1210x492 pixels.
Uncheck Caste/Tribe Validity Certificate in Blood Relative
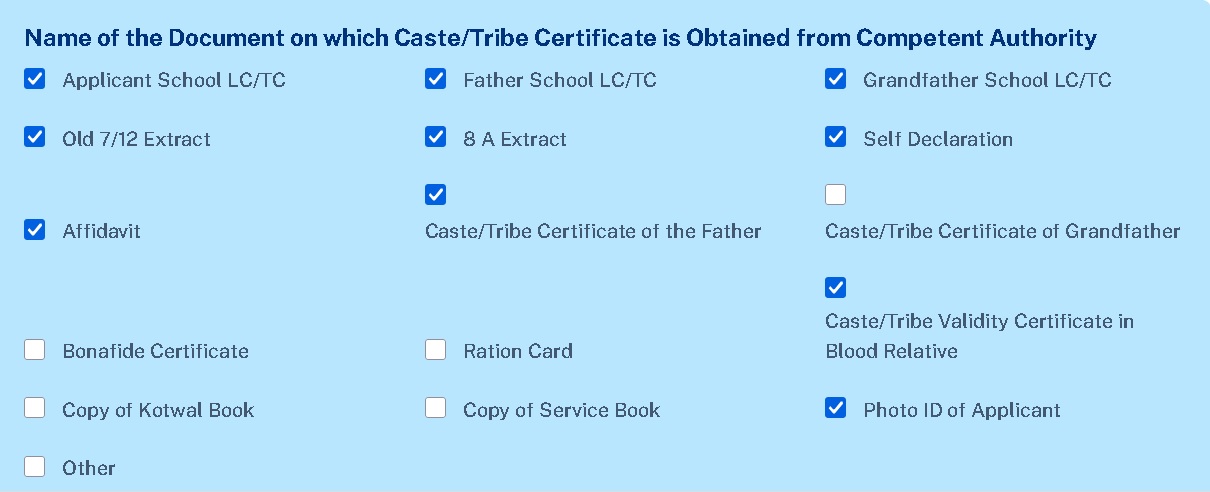835,288
